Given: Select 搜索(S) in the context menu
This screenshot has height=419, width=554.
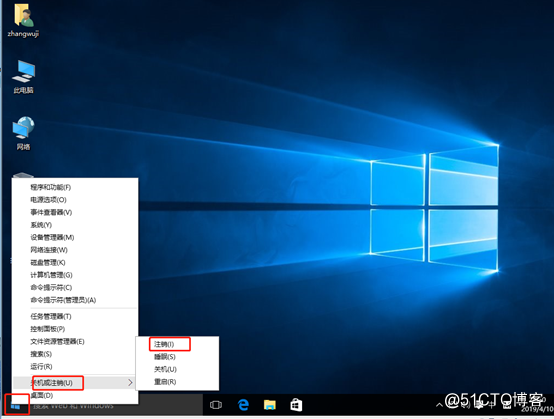Looking at the screenshot, I should click(75, 354).
